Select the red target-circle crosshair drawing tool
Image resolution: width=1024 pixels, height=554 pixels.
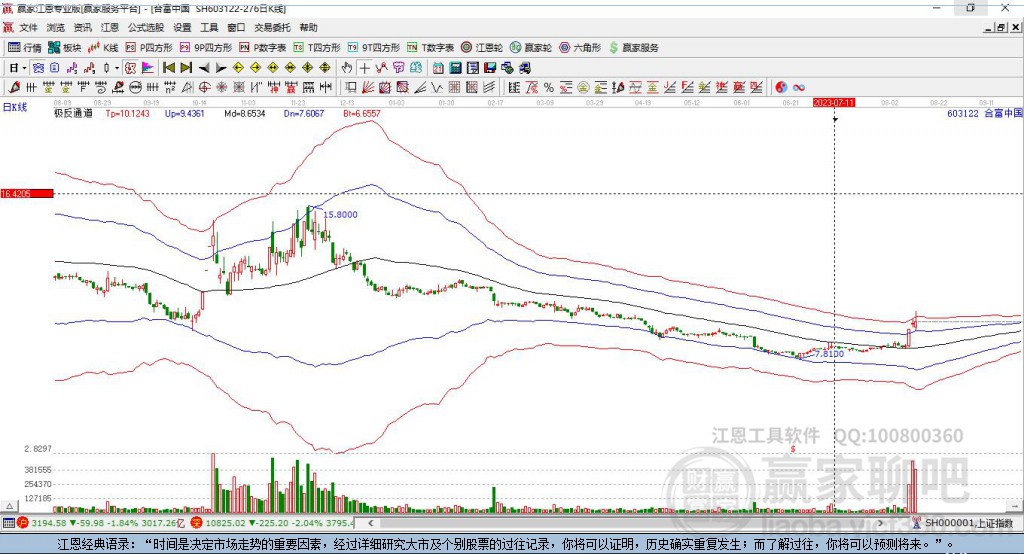tap(204, 88)
